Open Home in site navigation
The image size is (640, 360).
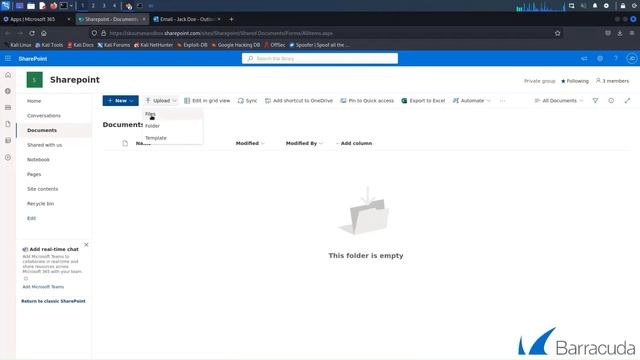[x=34, y=101]
